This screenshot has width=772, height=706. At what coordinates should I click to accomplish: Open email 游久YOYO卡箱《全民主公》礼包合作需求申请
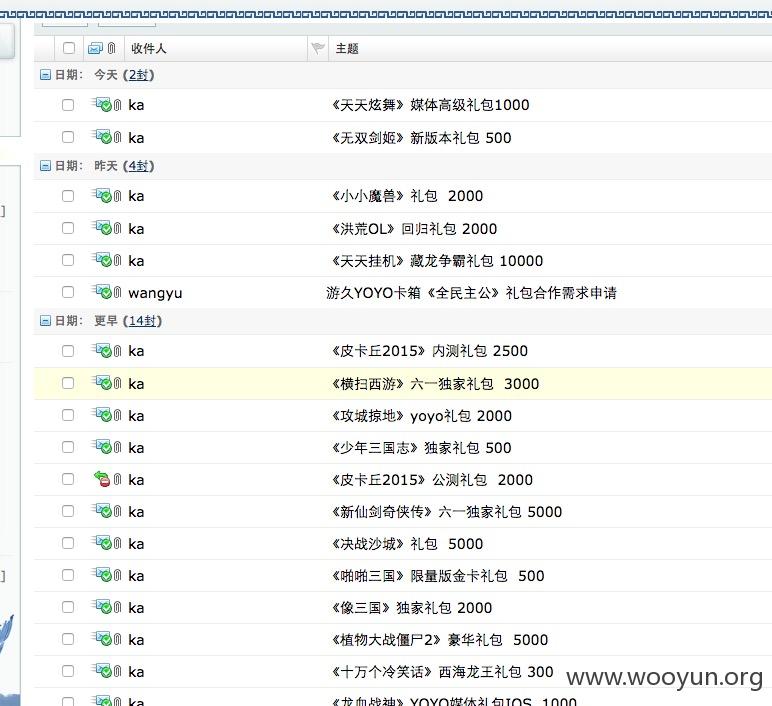pyautogui.click(x=471, y=293)
